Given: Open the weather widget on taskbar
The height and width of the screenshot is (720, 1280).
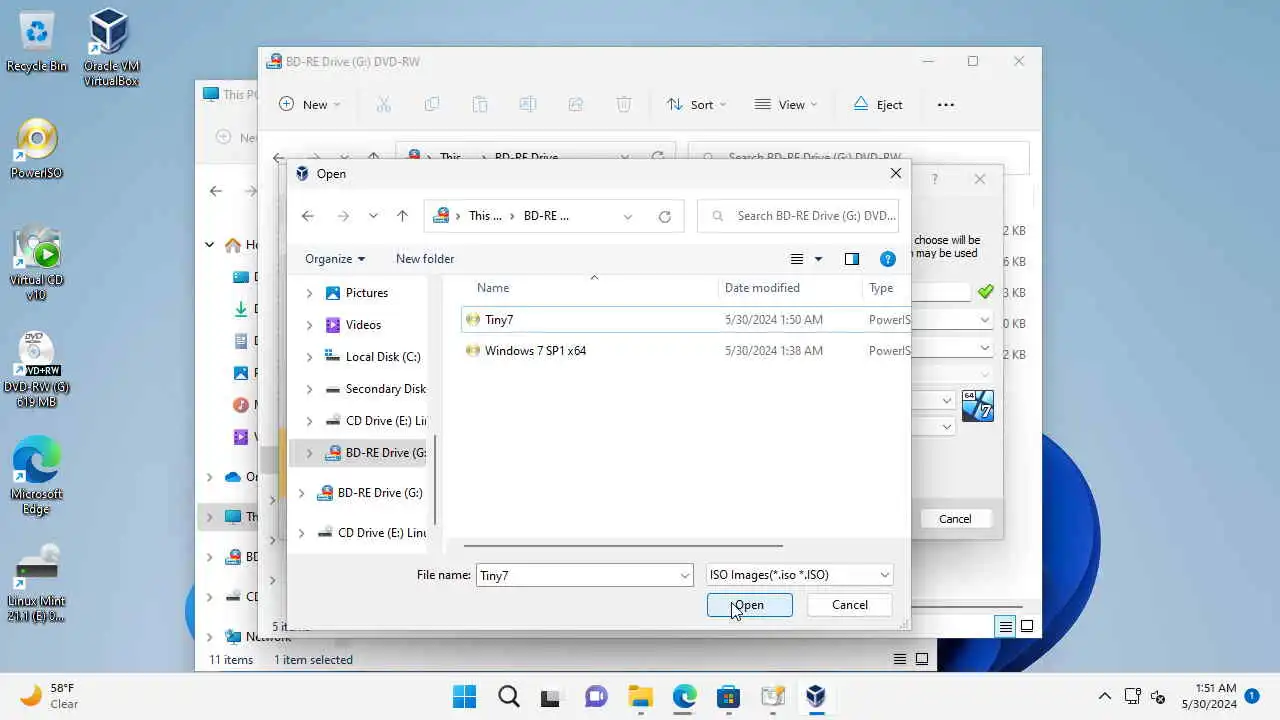Looking at the screenshot, I should pyautogui.click(x=50, y=696).
